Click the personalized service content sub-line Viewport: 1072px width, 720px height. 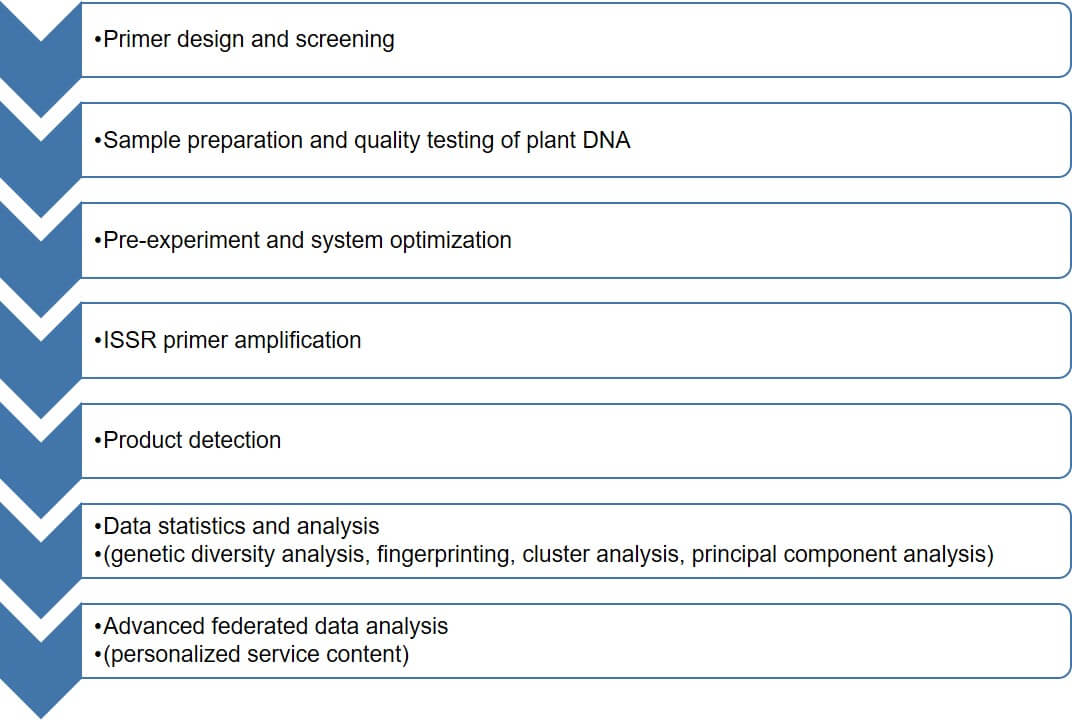click(252, 654)
